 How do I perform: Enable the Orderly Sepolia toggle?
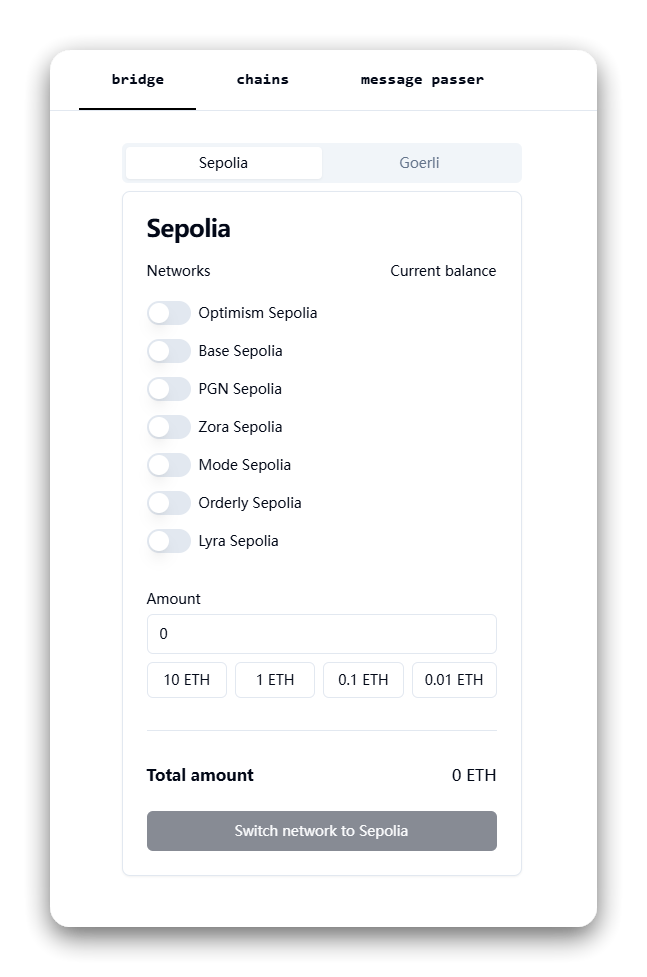click(169, 503)
